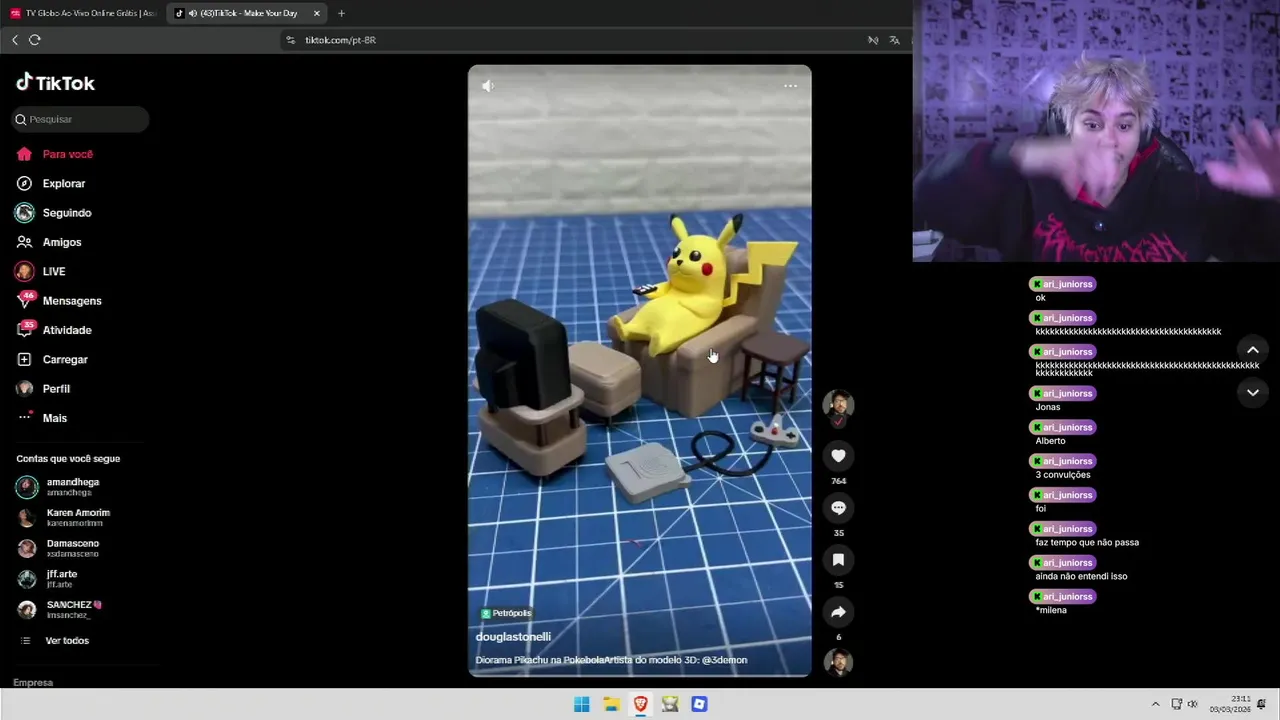
Task: Toggle the video mute speaker icon
Action: [488, 86]
